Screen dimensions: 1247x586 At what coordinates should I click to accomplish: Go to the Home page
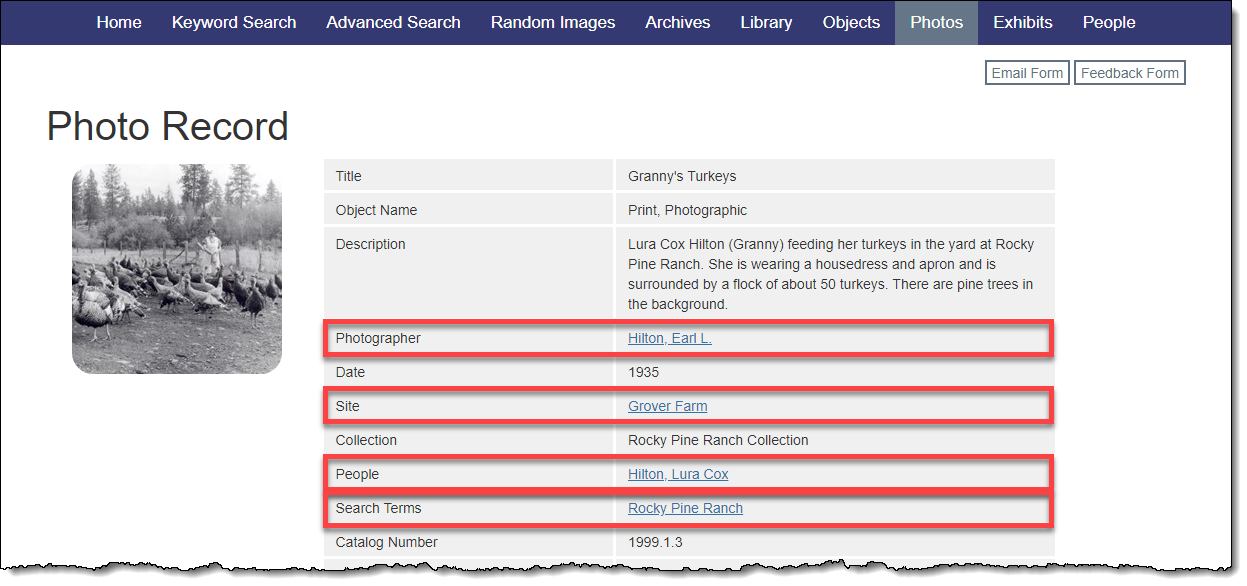(119, 22)
